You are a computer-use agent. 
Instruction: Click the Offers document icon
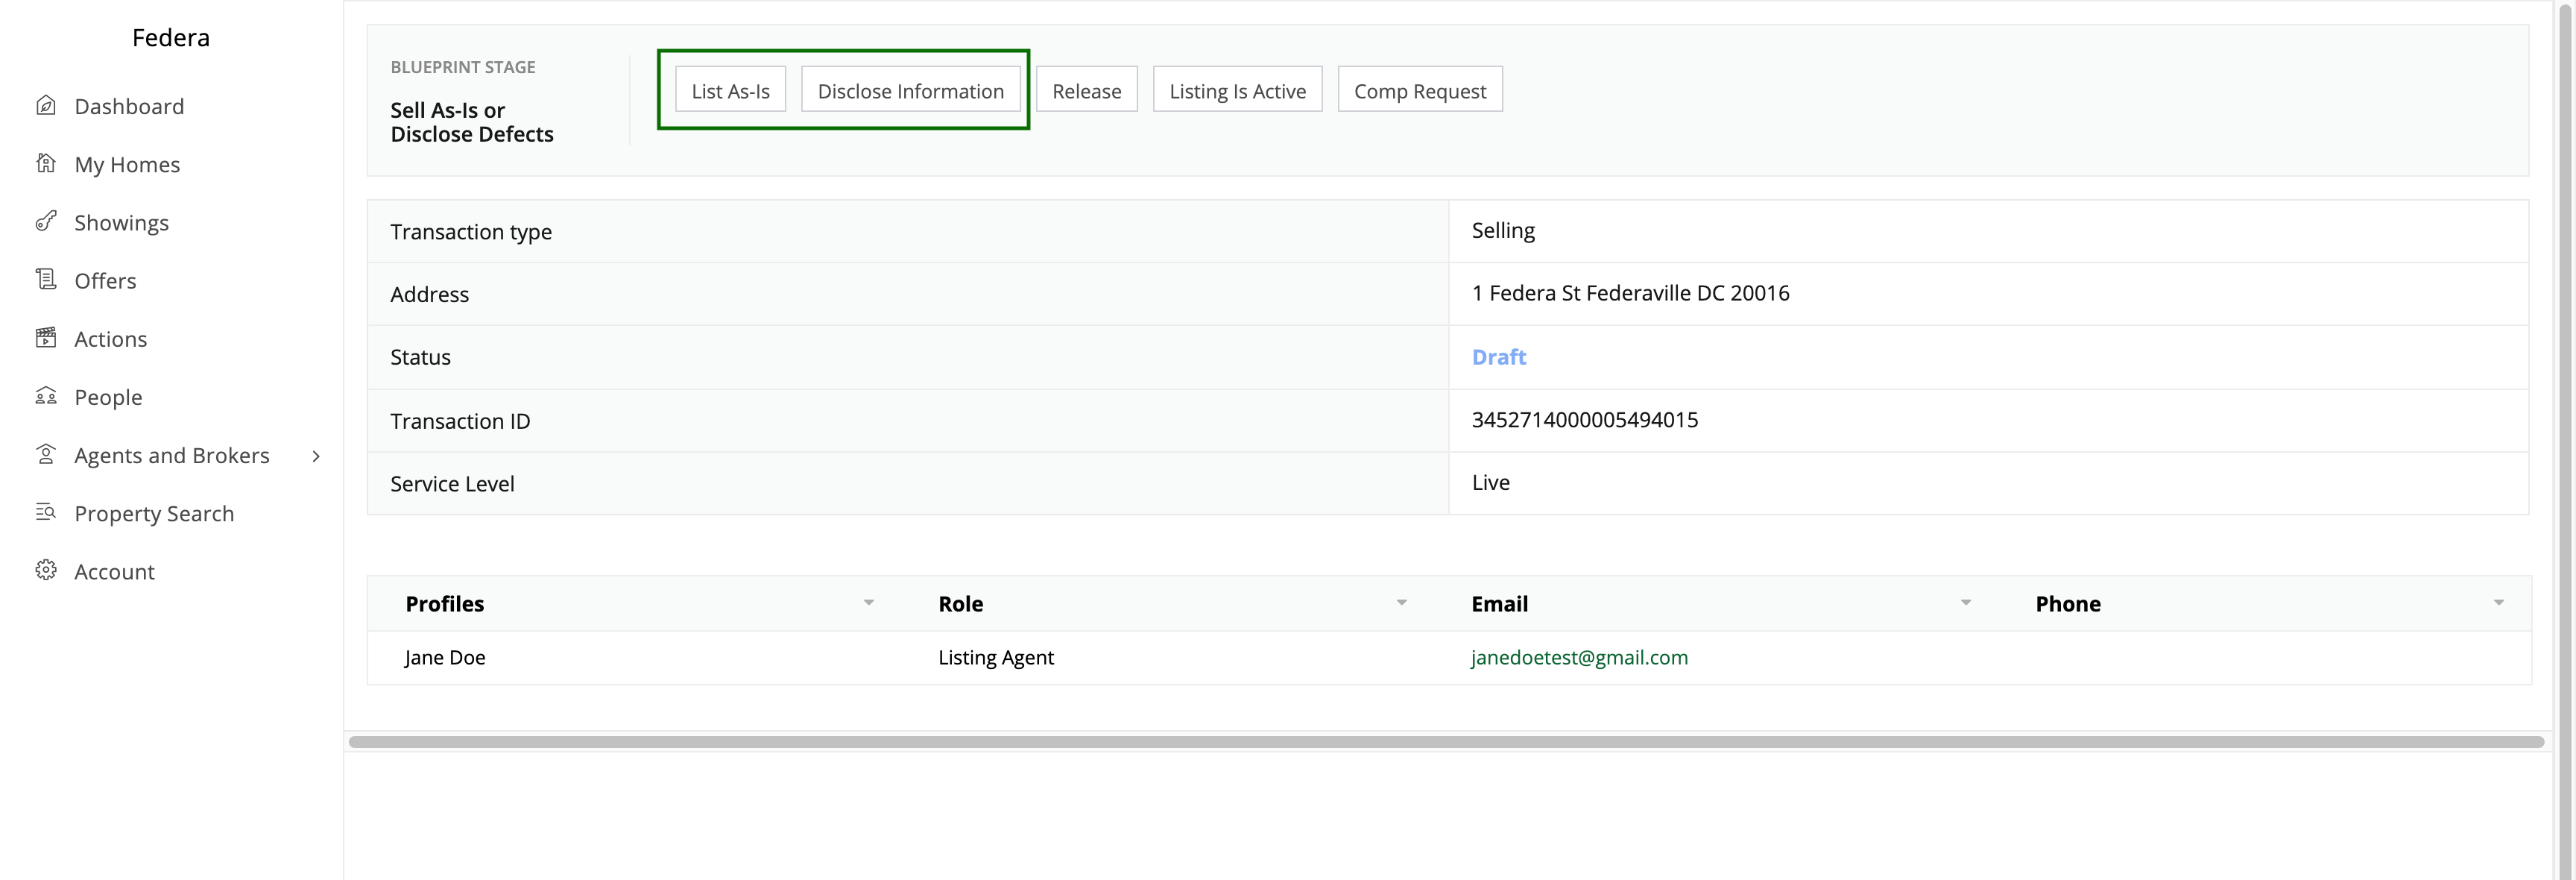pyautogui.click(x=46, y=279)
